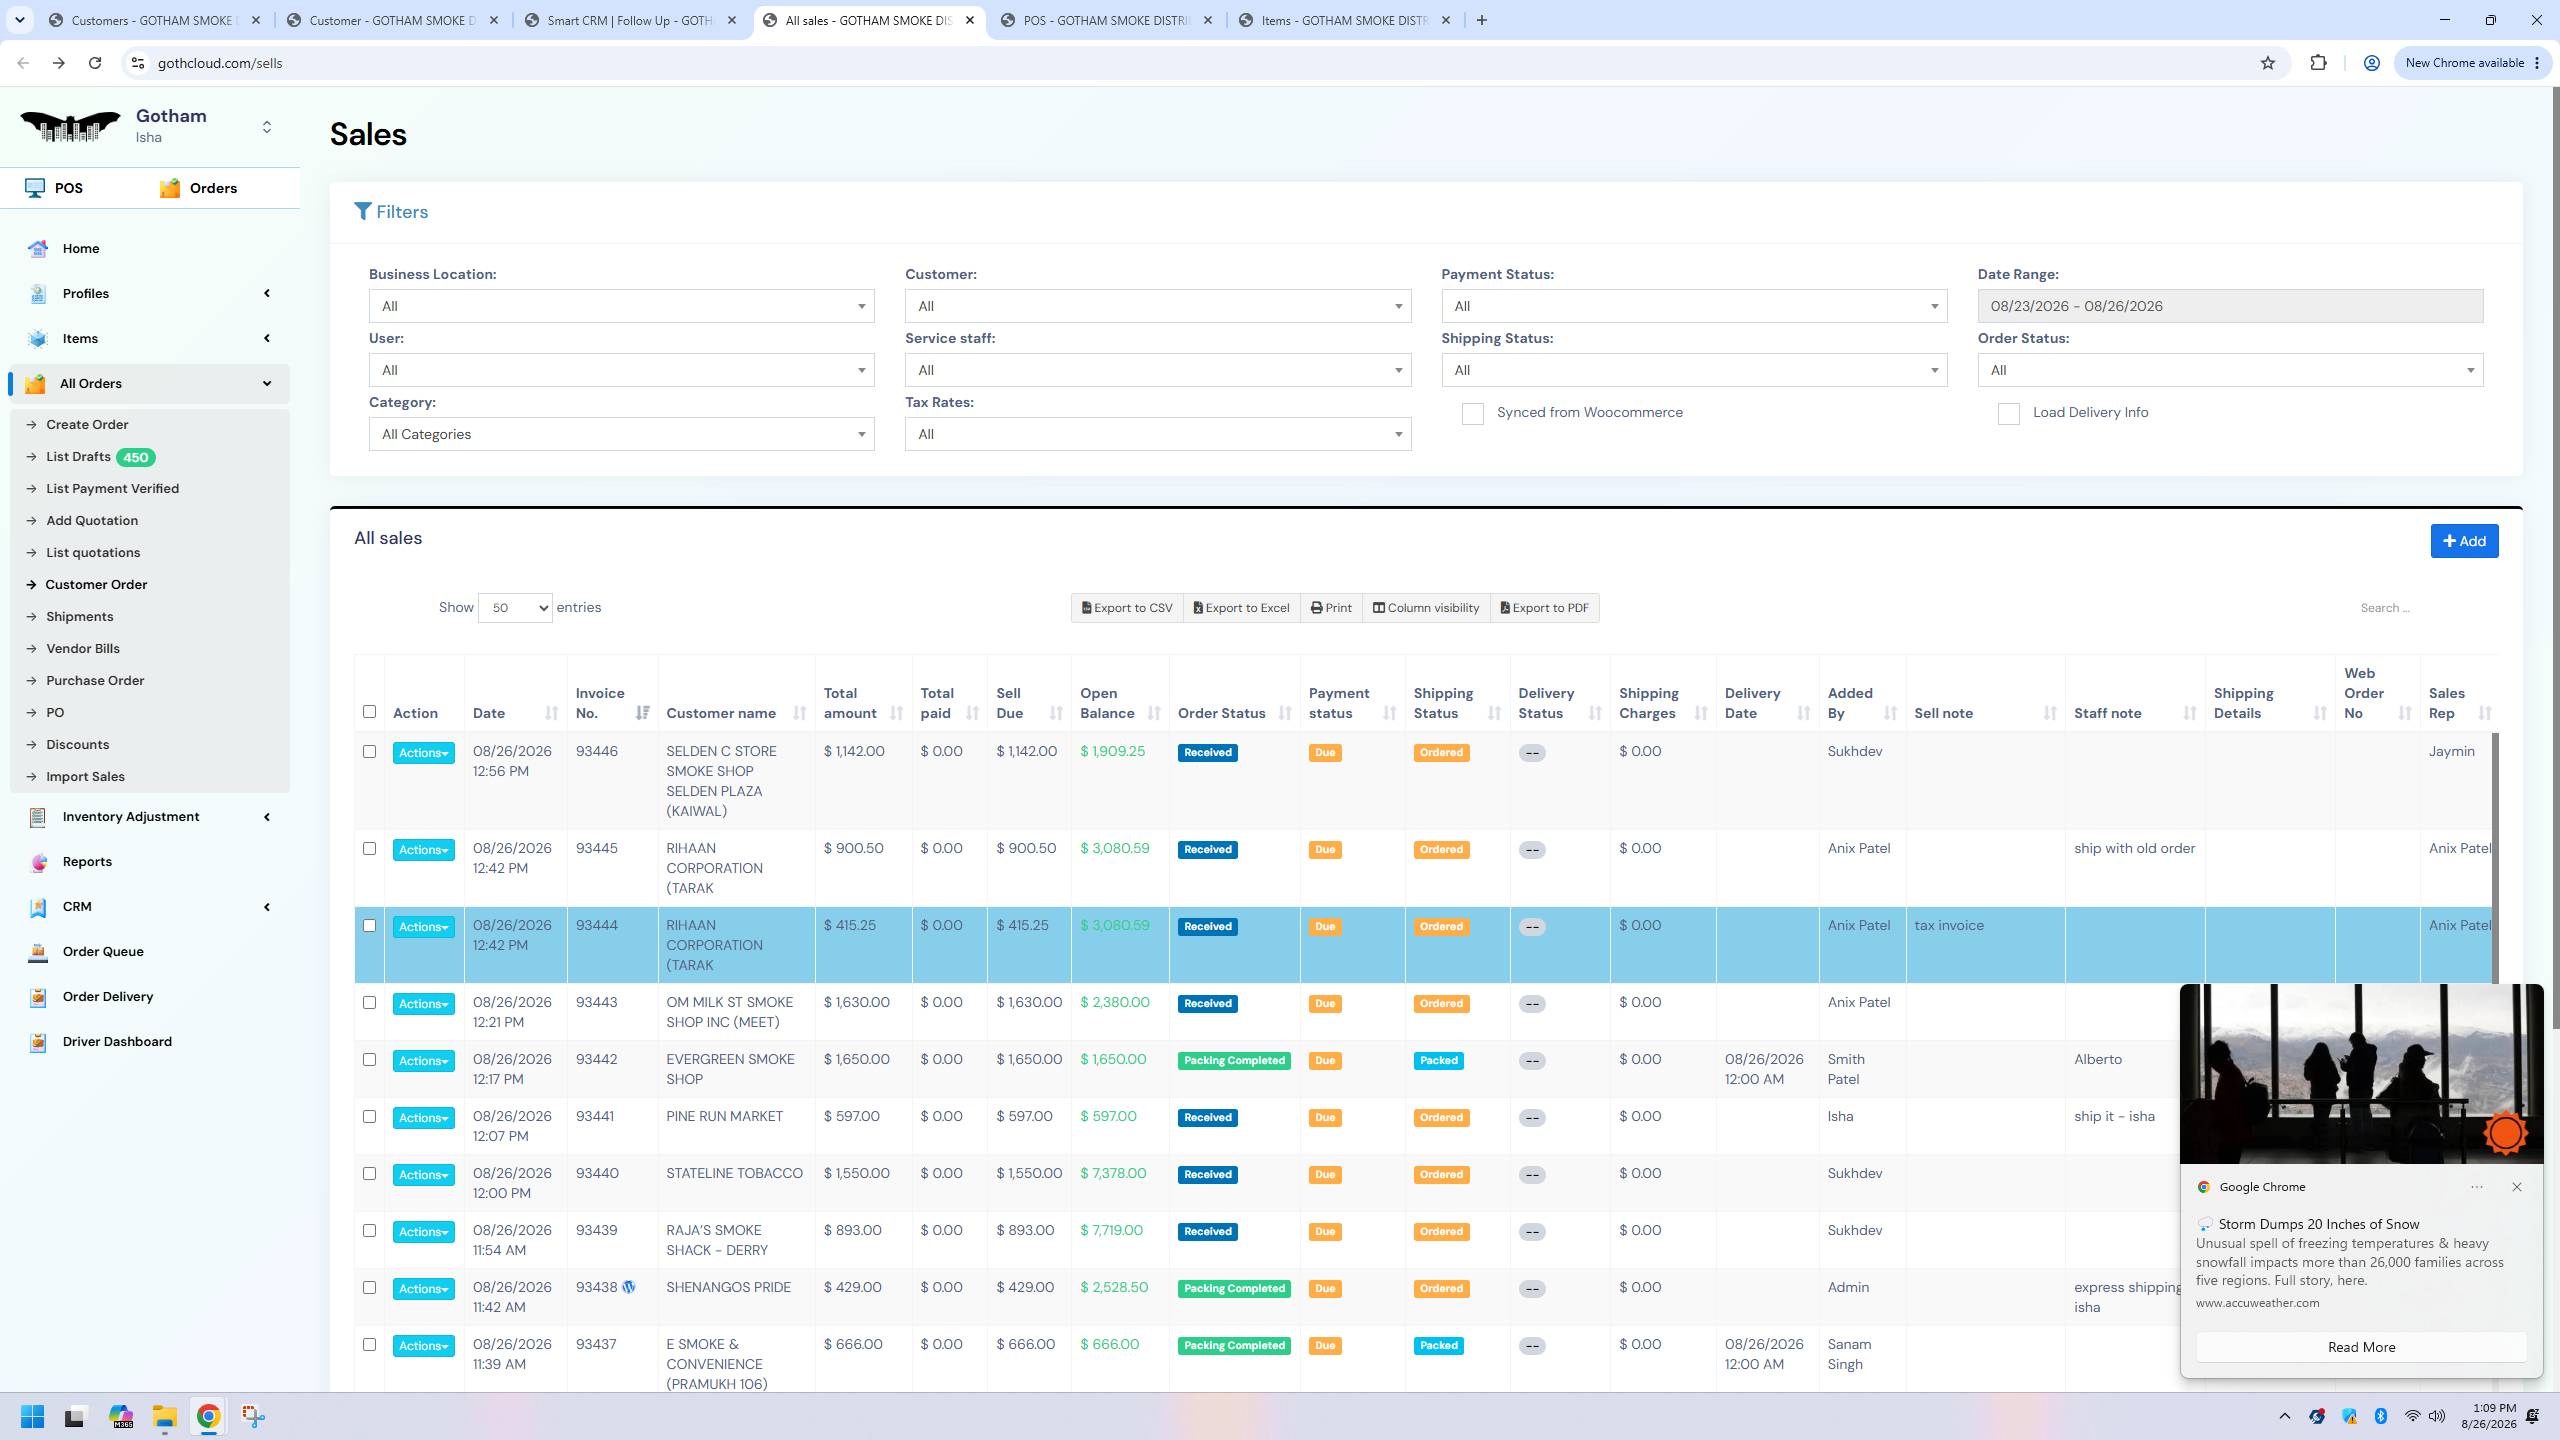Image resolution: width=2560 pixels, height=1440 pixels.
Task: Open Actions dropdown for invoice 93443
Action: pos(423,1004)
